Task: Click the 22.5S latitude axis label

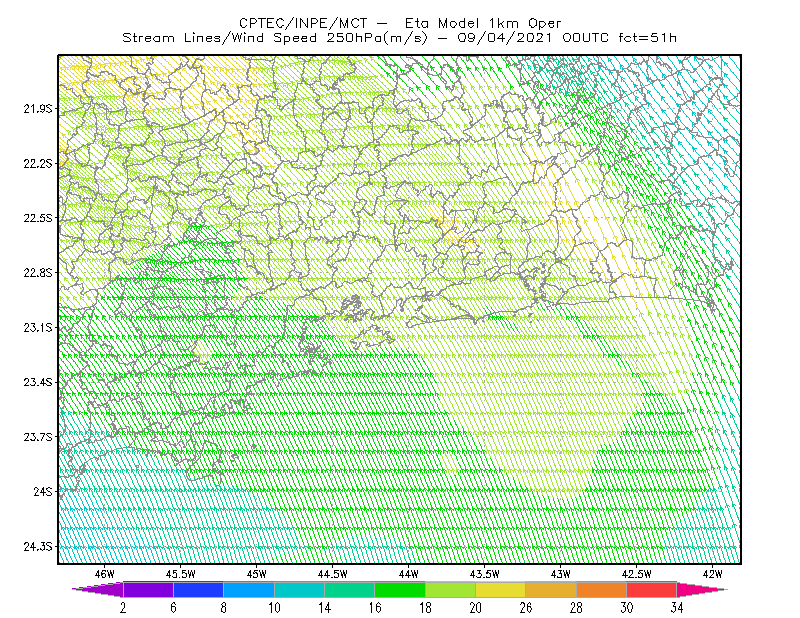Action: pos(38,218)
